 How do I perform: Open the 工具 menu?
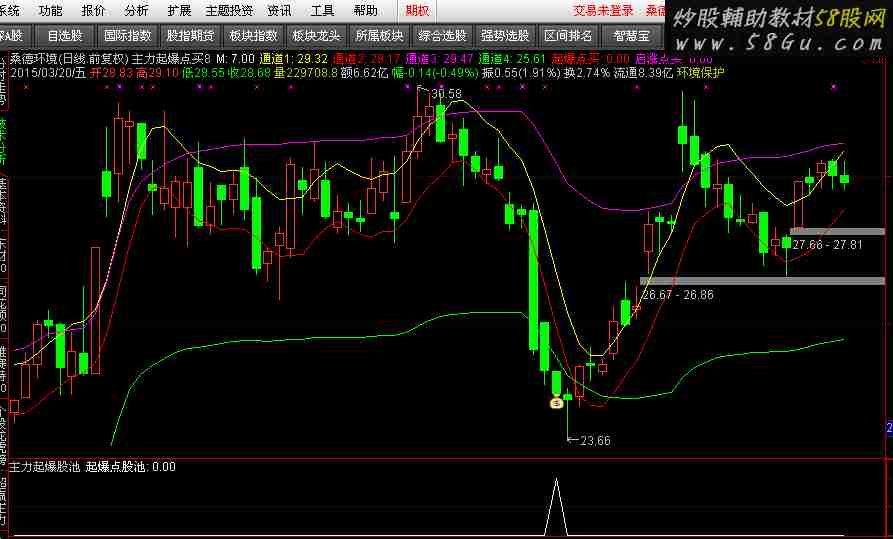(322, 10)
